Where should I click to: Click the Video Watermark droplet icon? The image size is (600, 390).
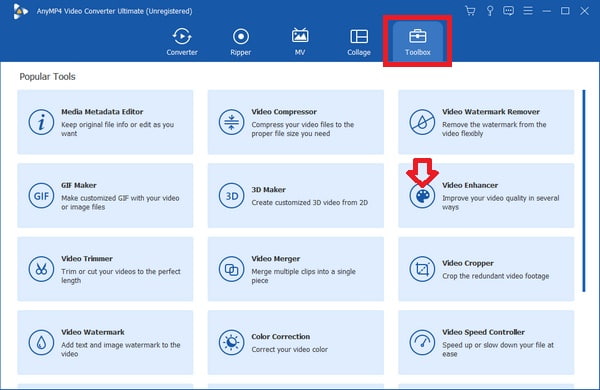pos(41,343)
